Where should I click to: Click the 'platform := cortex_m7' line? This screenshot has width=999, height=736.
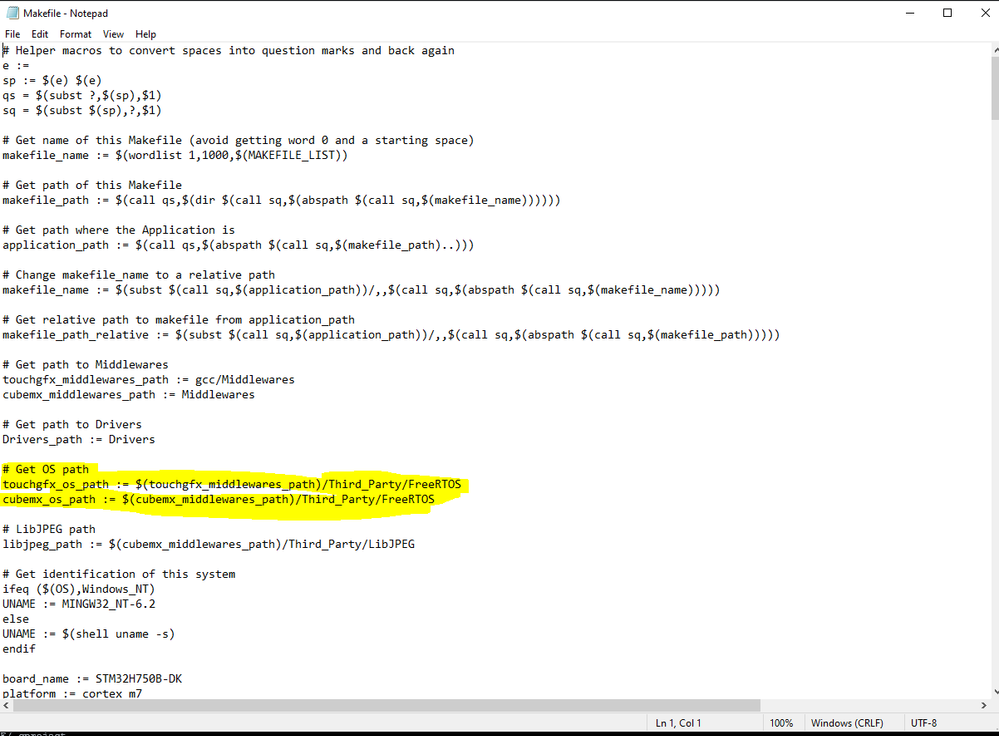click(x=72, y=693)
